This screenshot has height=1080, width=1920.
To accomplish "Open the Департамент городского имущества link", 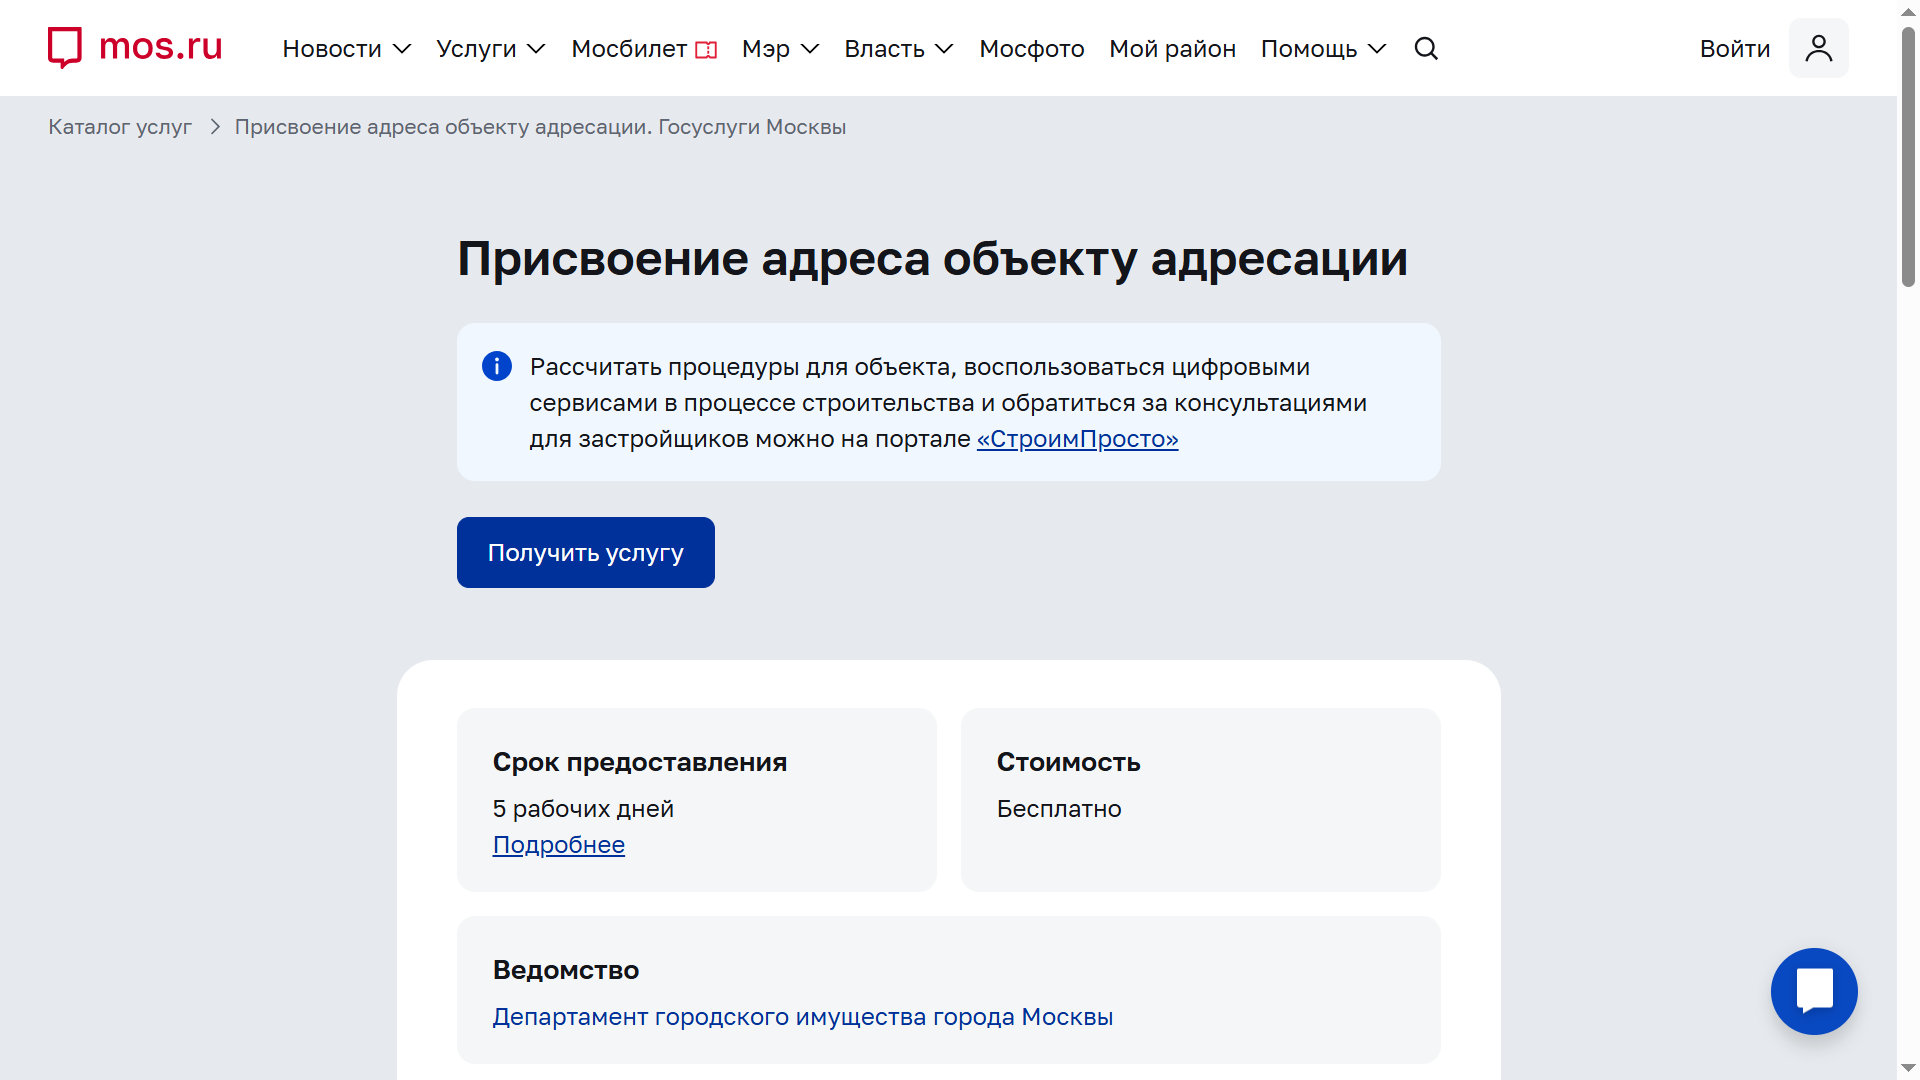I will 802,1017.
